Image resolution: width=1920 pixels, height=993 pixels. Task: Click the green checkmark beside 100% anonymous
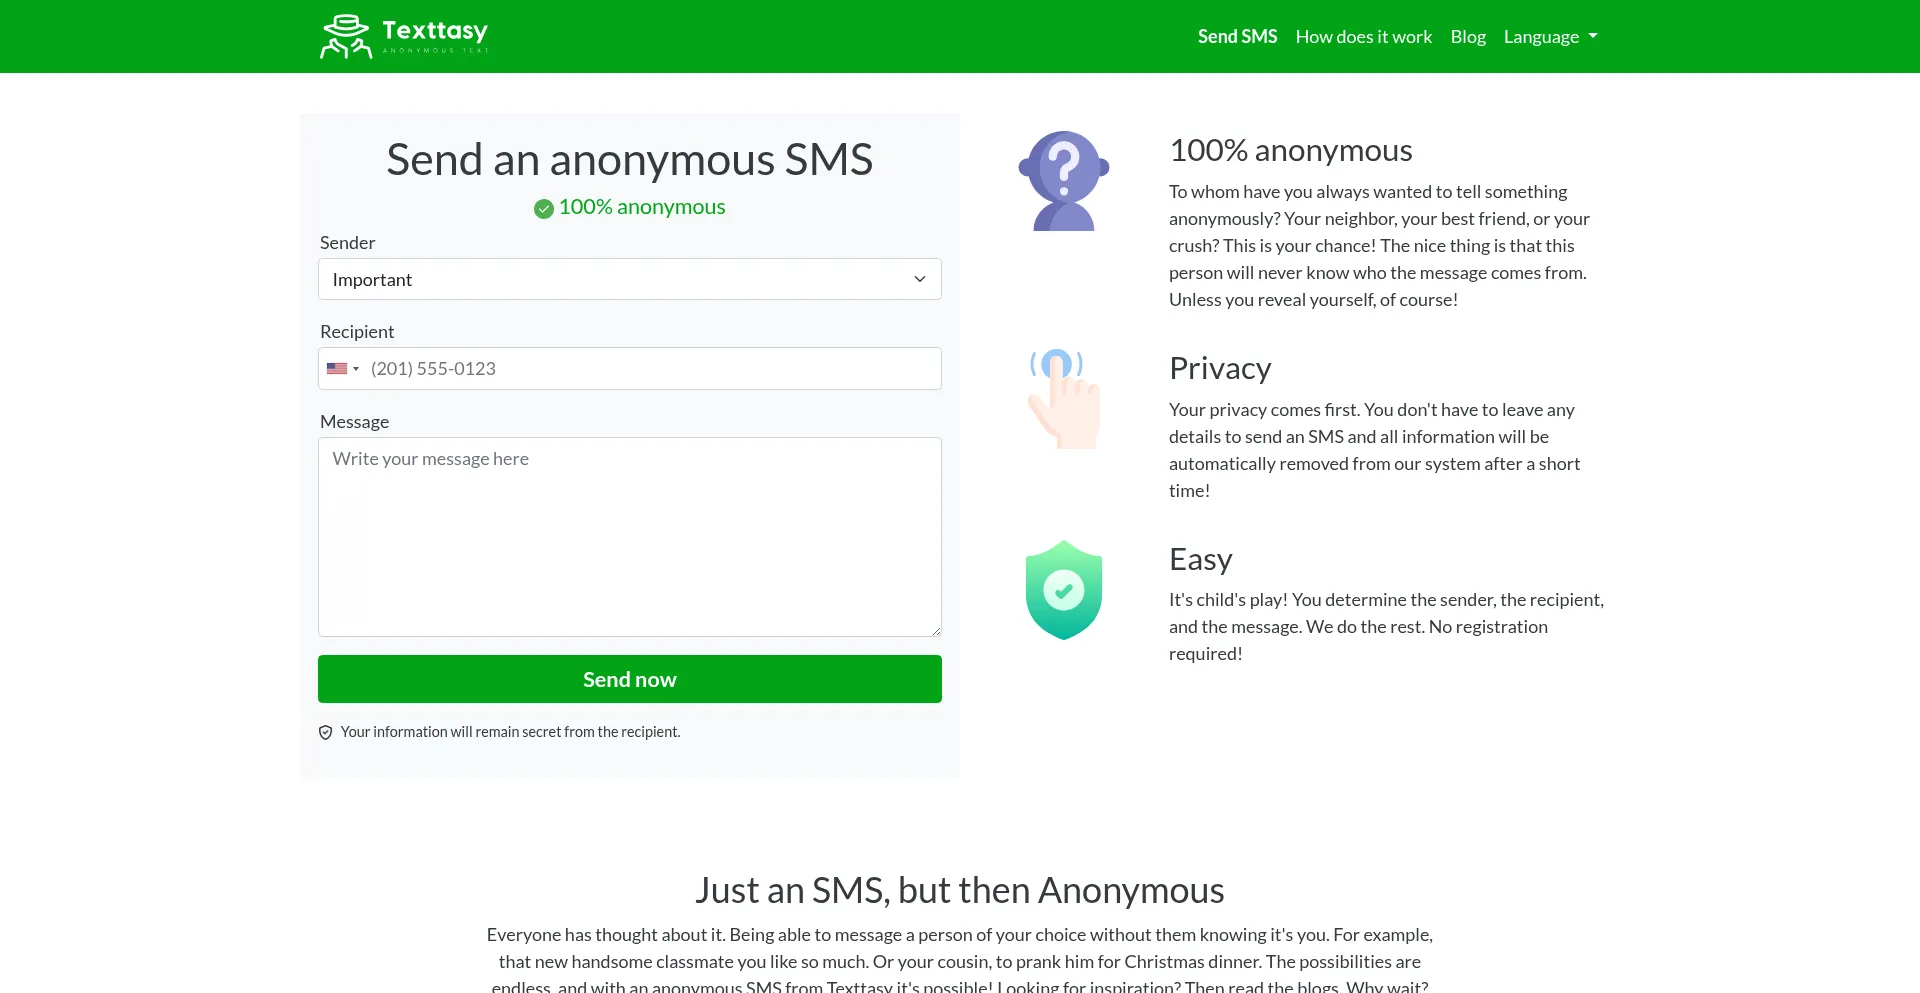[543, 208]
